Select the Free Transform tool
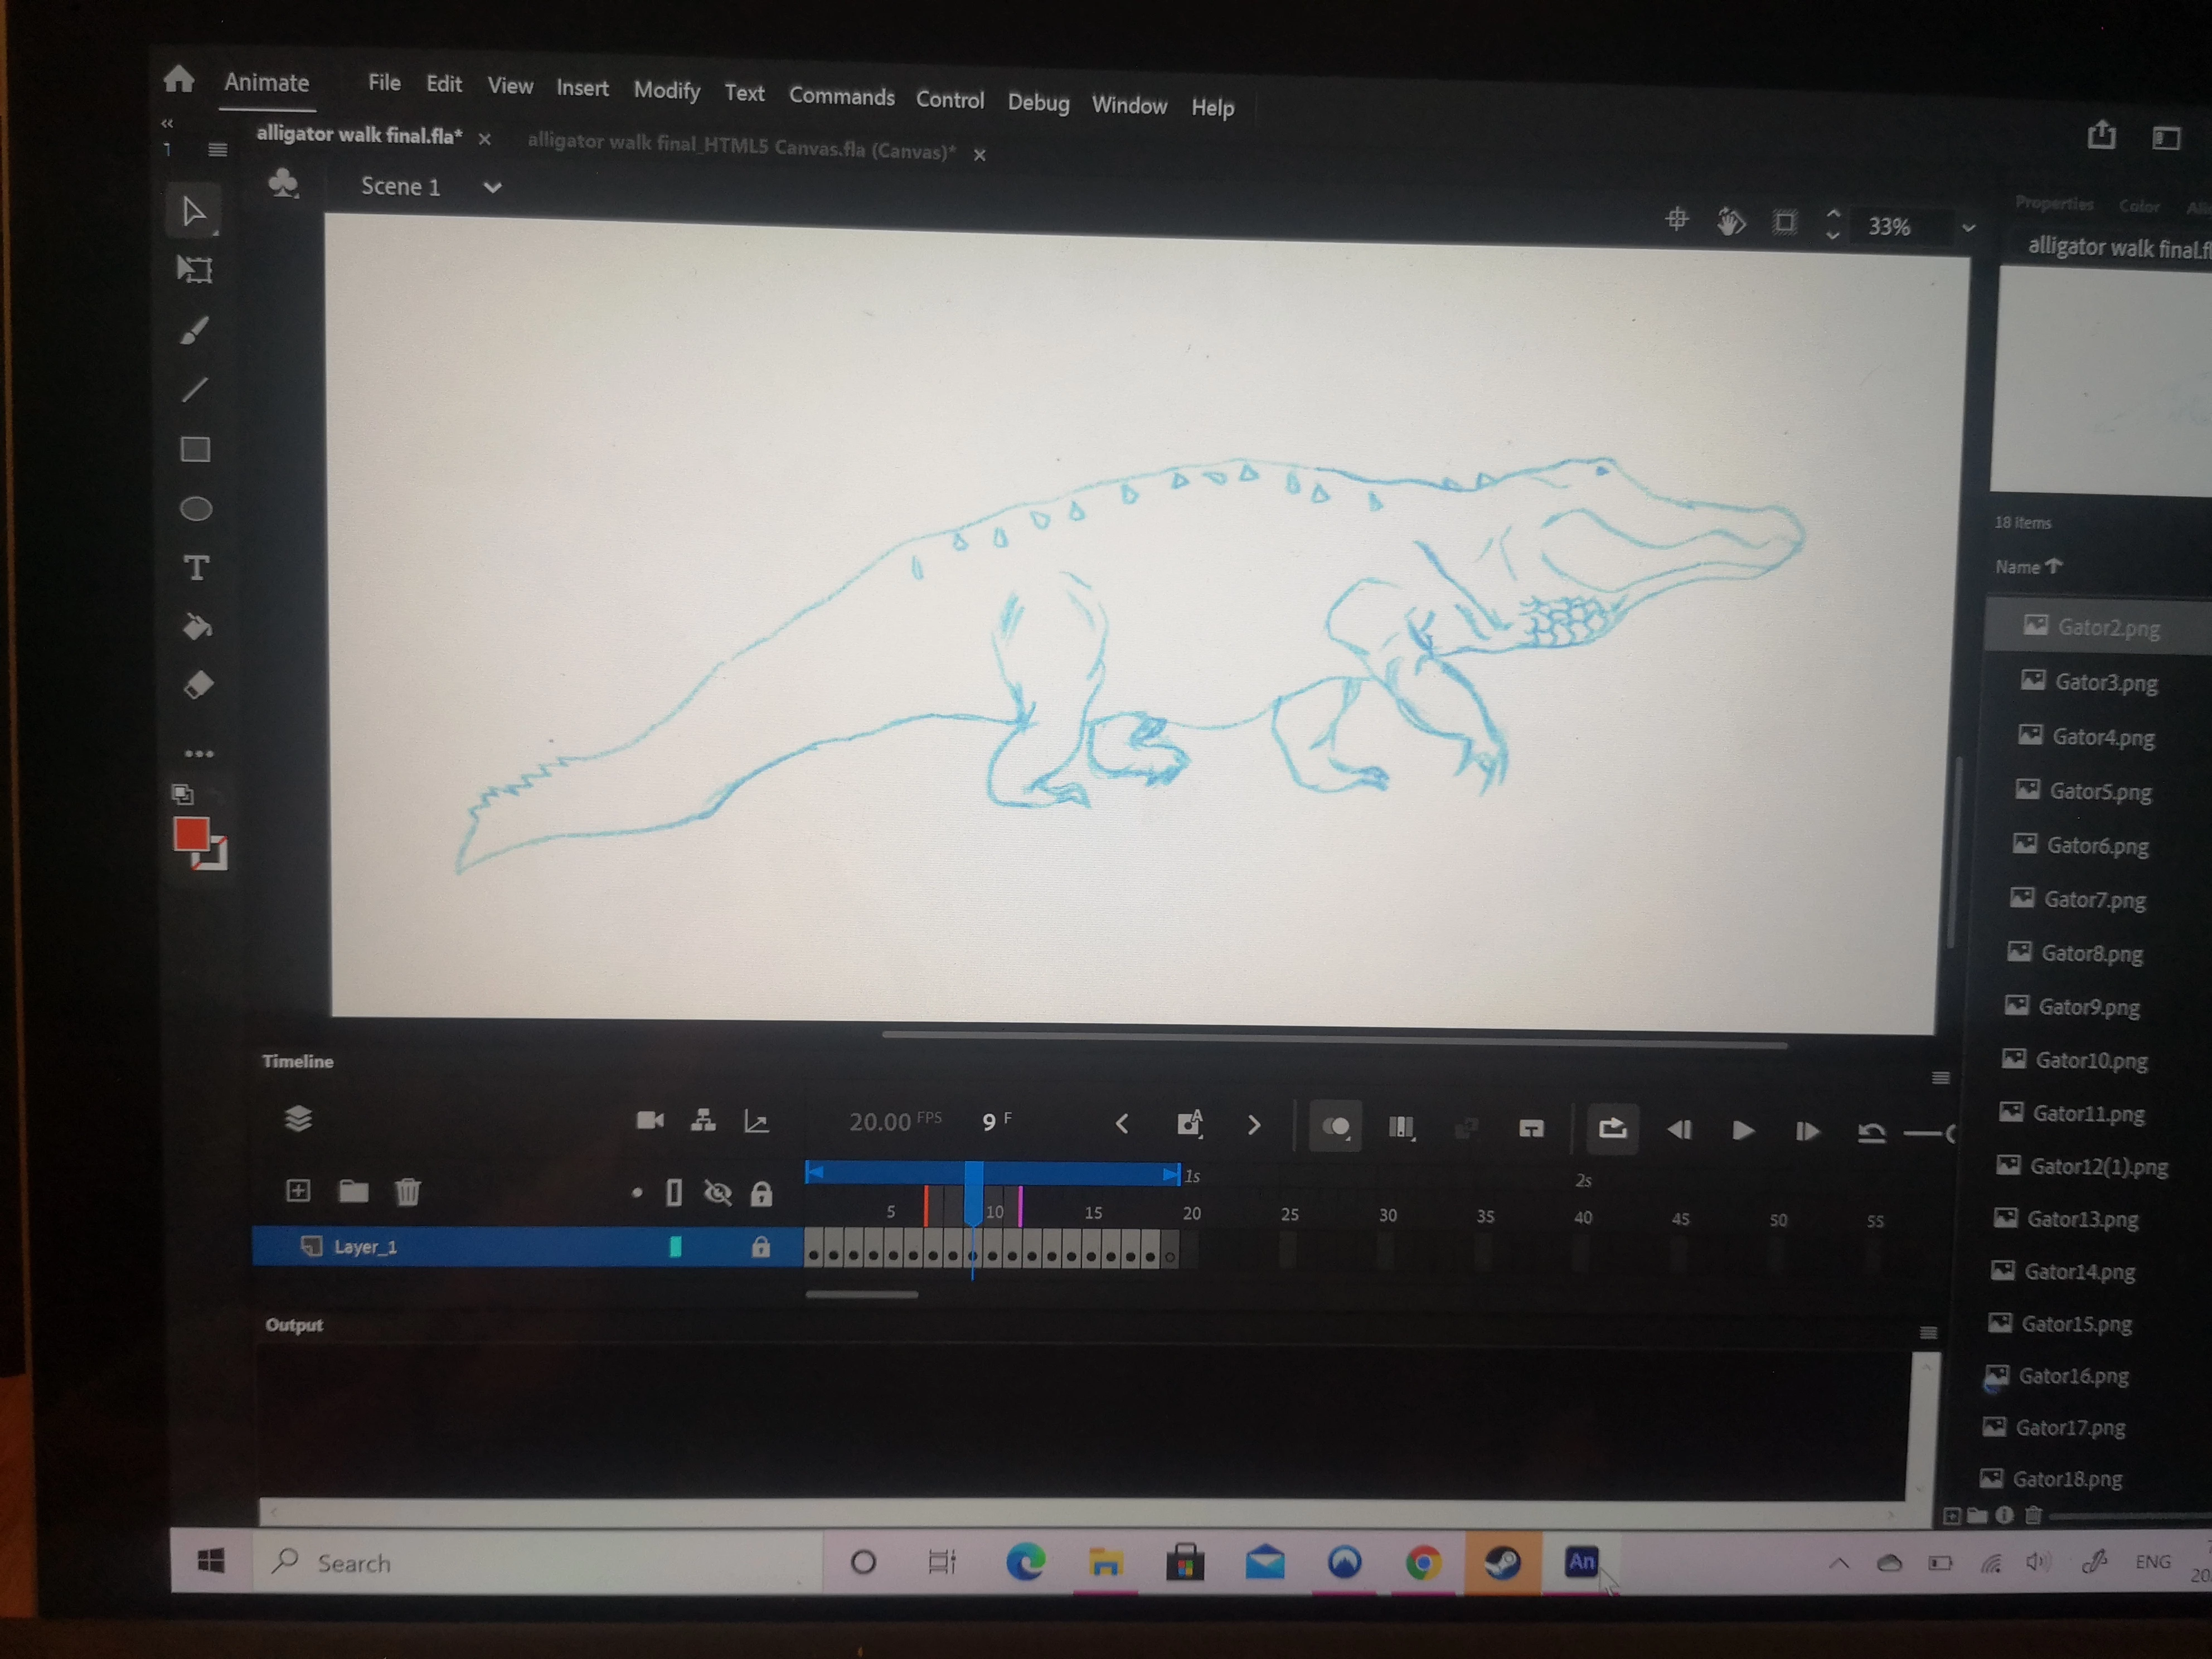 click(195, 270)
